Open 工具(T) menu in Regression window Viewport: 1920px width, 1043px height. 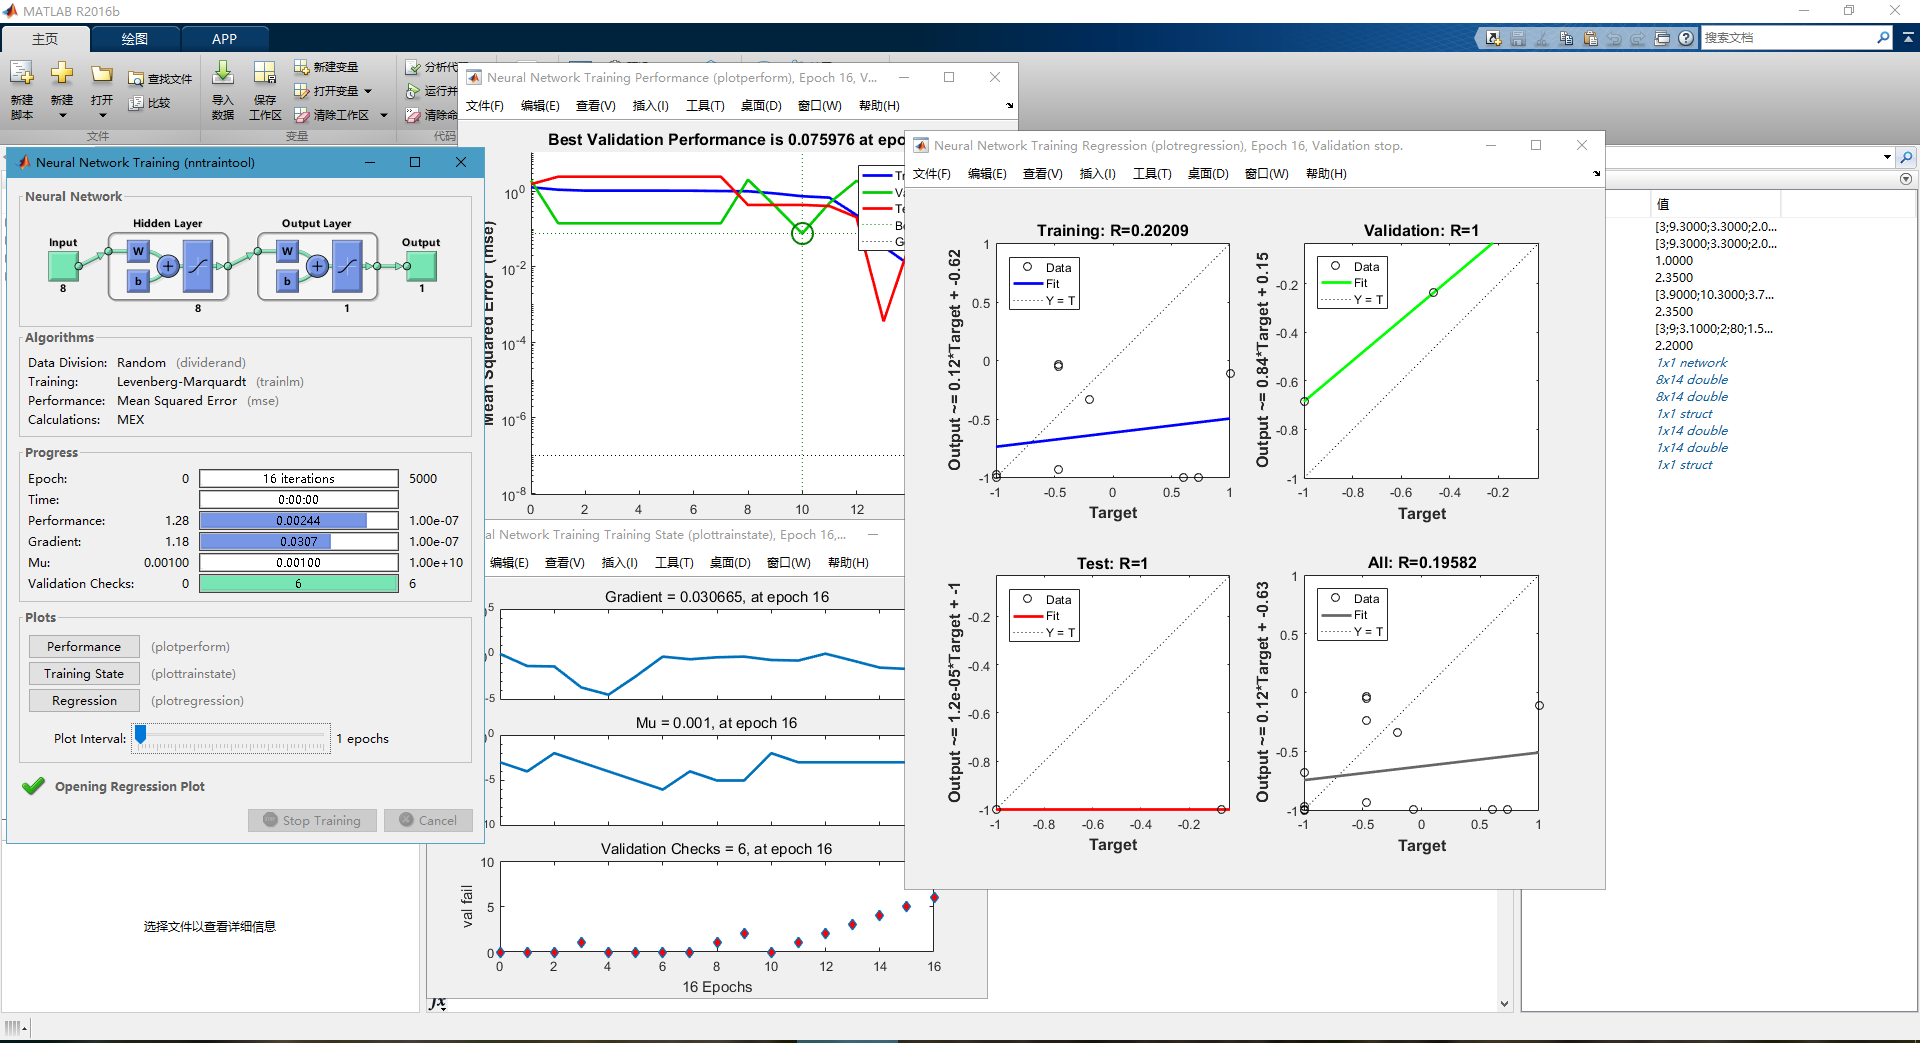1152,174
